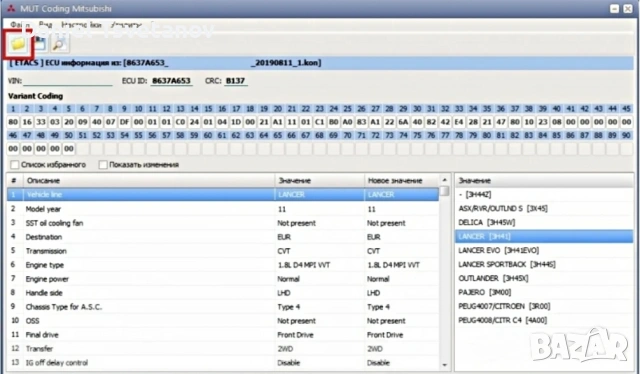This screenshot has width=640, height=374.
Task: Click the 2WD new value cell
Action: pos(402,349)
